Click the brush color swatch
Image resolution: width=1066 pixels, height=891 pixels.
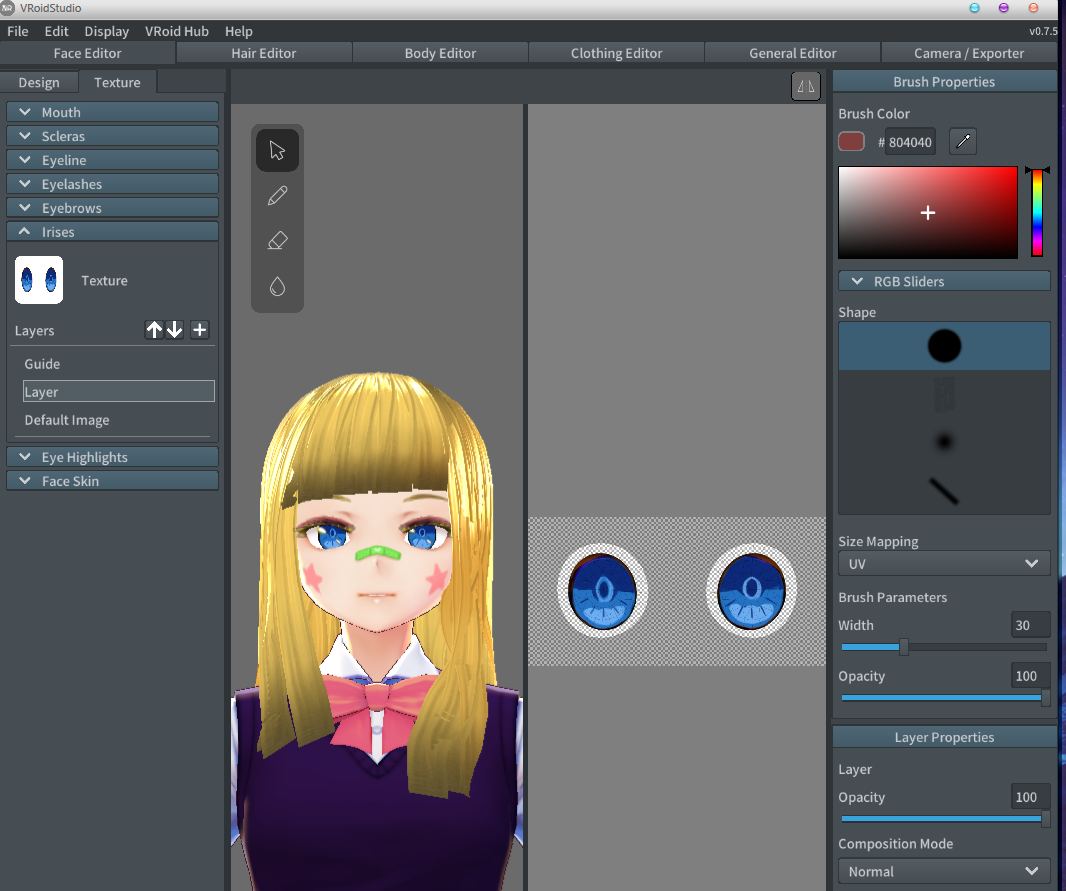[851, 141]
